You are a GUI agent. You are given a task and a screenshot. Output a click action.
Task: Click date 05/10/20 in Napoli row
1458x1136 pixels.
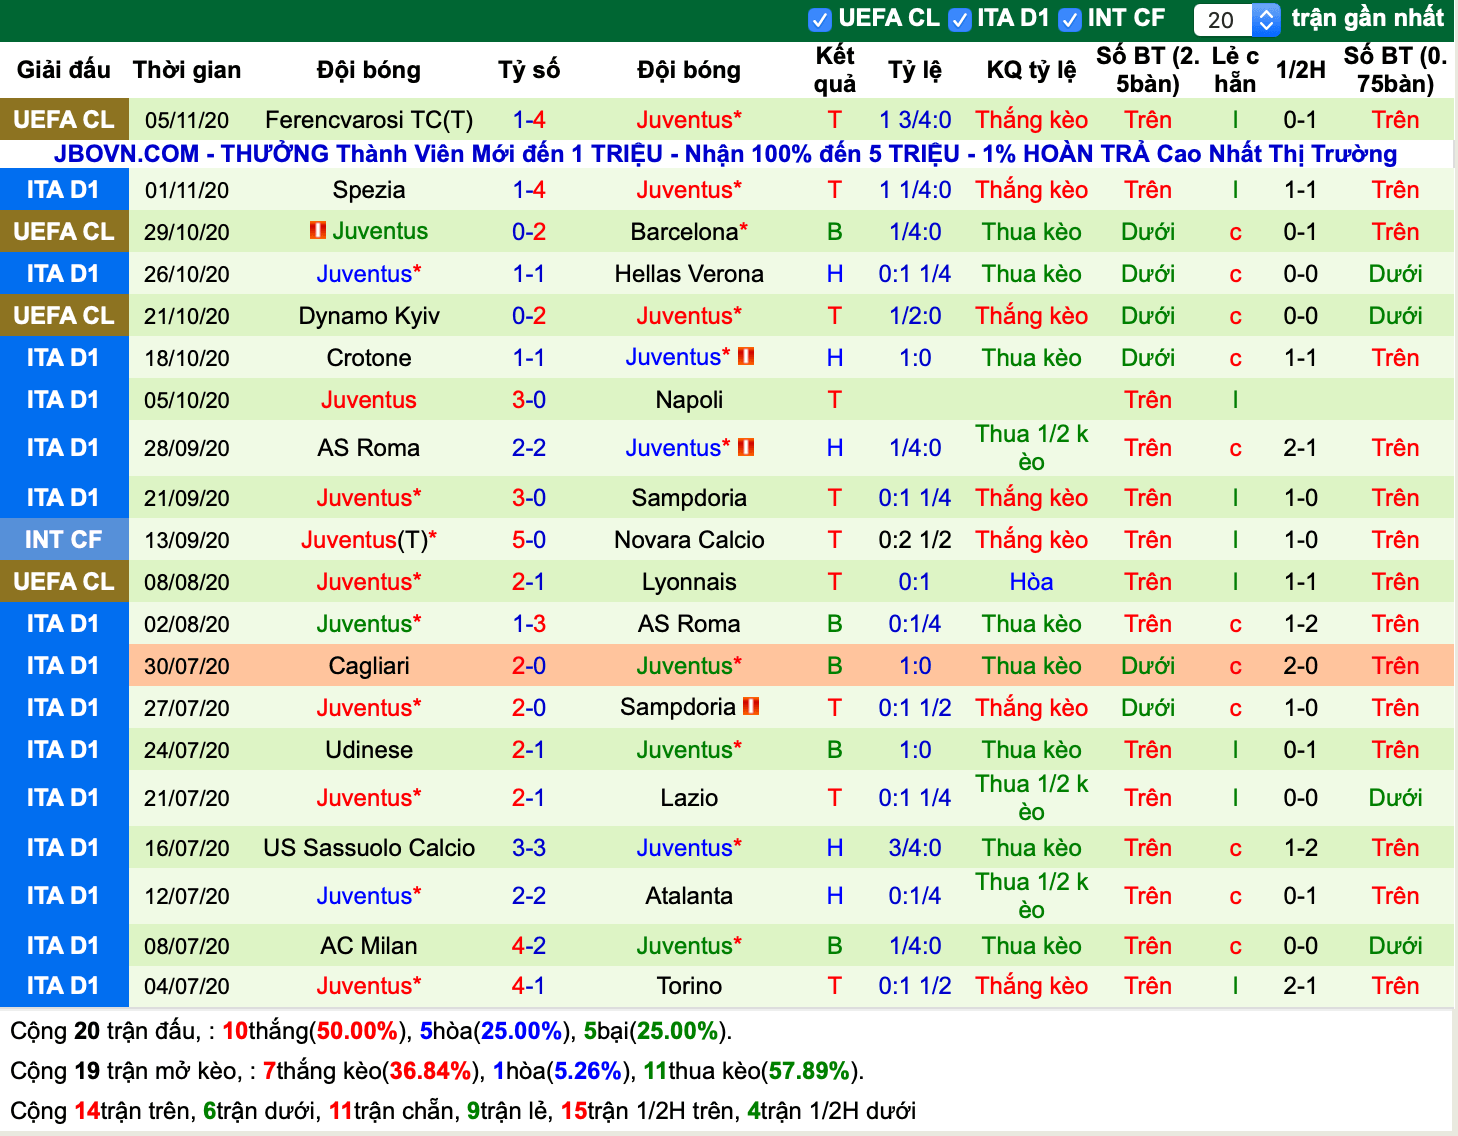pyautogui.click(x=187, y=400)
